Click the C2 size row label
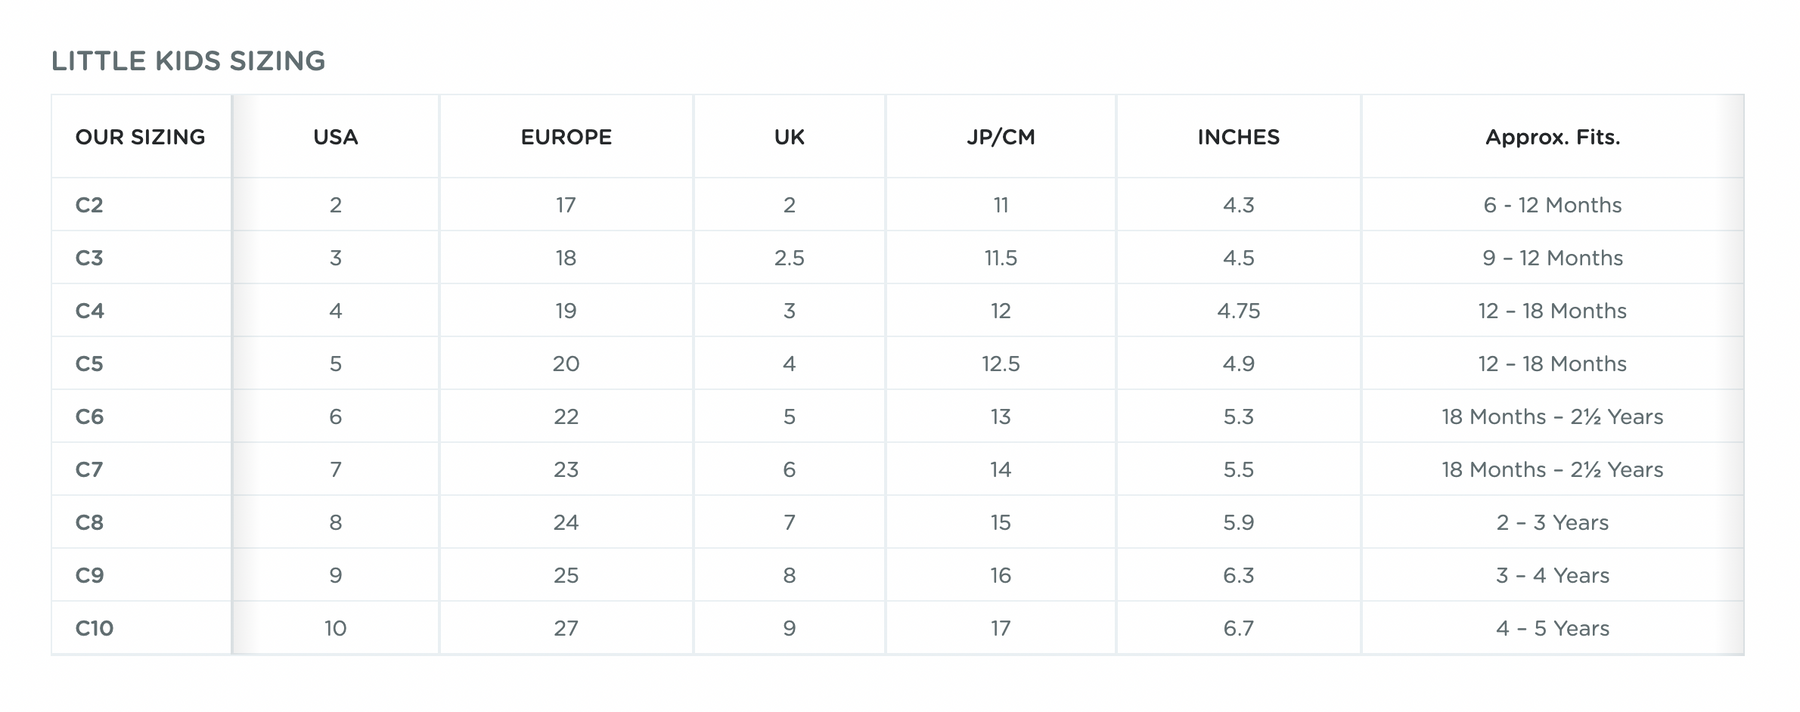Screen dimensions: 1800x712 click(x=89, y=205)
